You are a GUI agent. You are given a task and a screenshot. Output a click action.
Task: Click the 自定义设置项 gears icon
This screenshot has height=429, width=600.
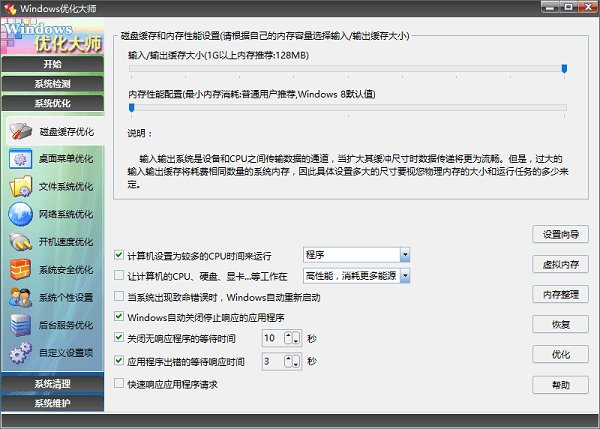[20, 352]
